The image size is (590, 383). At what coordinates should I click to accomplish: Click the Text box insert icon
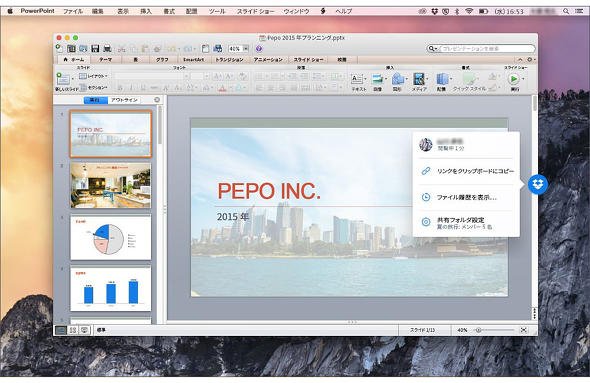(x=356, y=79)
